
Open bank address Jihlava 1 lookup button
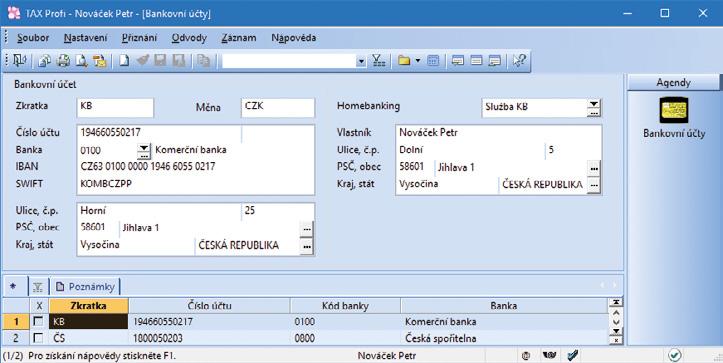pyautogui.click(x=307, y=229)
